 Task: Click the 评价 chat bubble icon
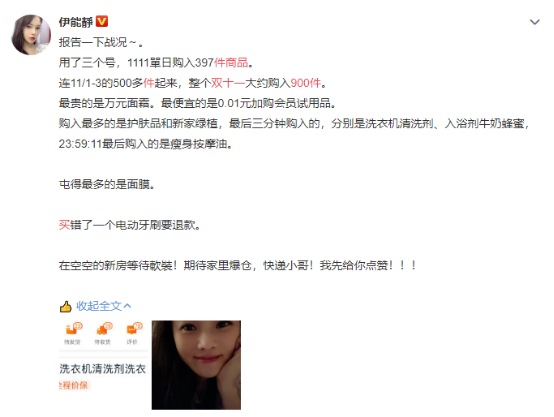pos(133,329)
